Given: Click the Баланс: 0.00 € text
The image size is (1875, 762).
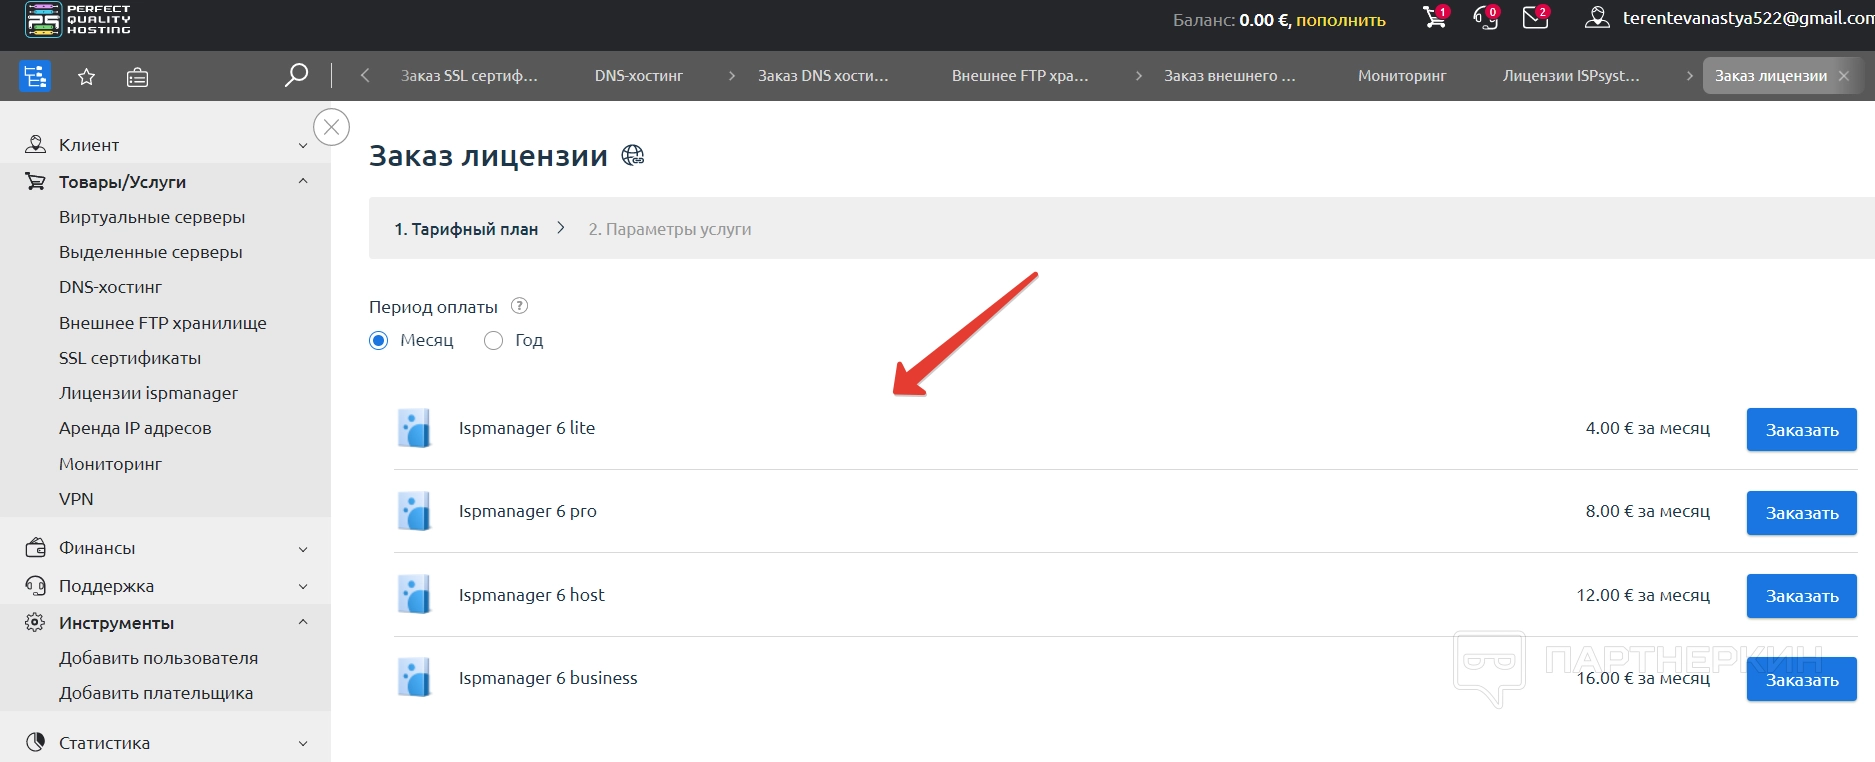Looking at the screenshot, I should pos(1231,20).
